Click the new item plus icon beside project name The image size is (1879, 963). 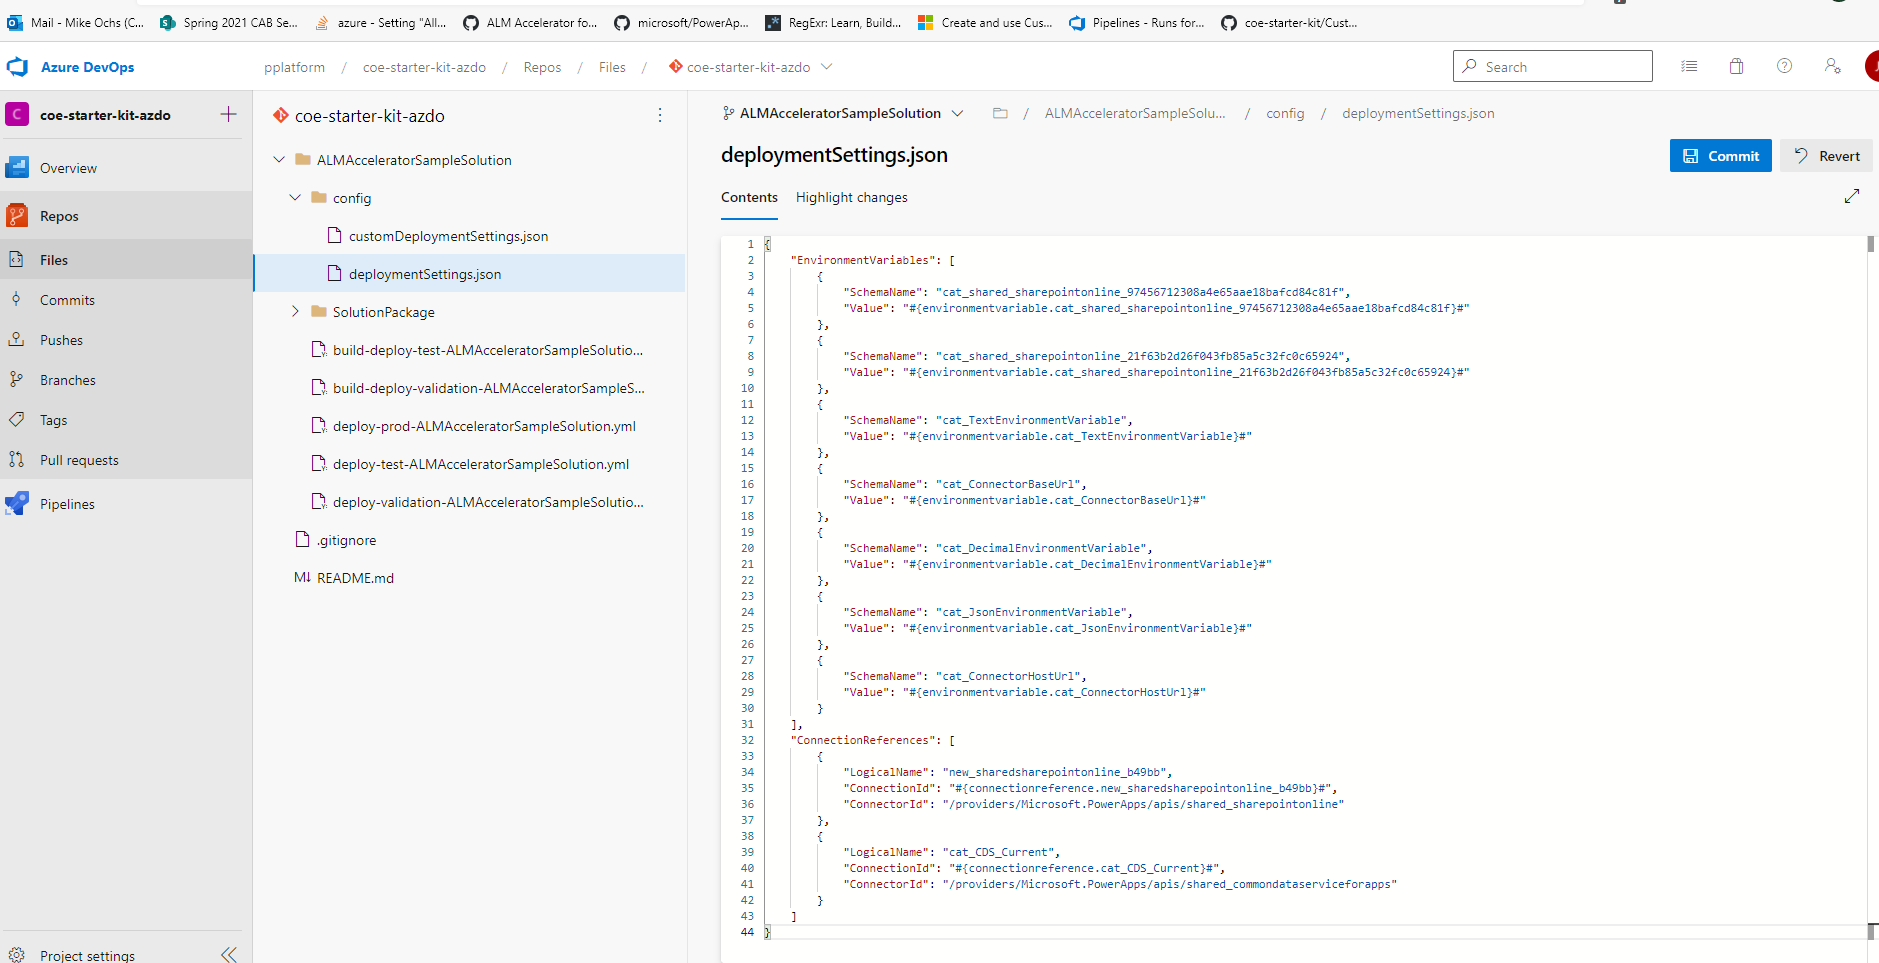coord(228,114)
